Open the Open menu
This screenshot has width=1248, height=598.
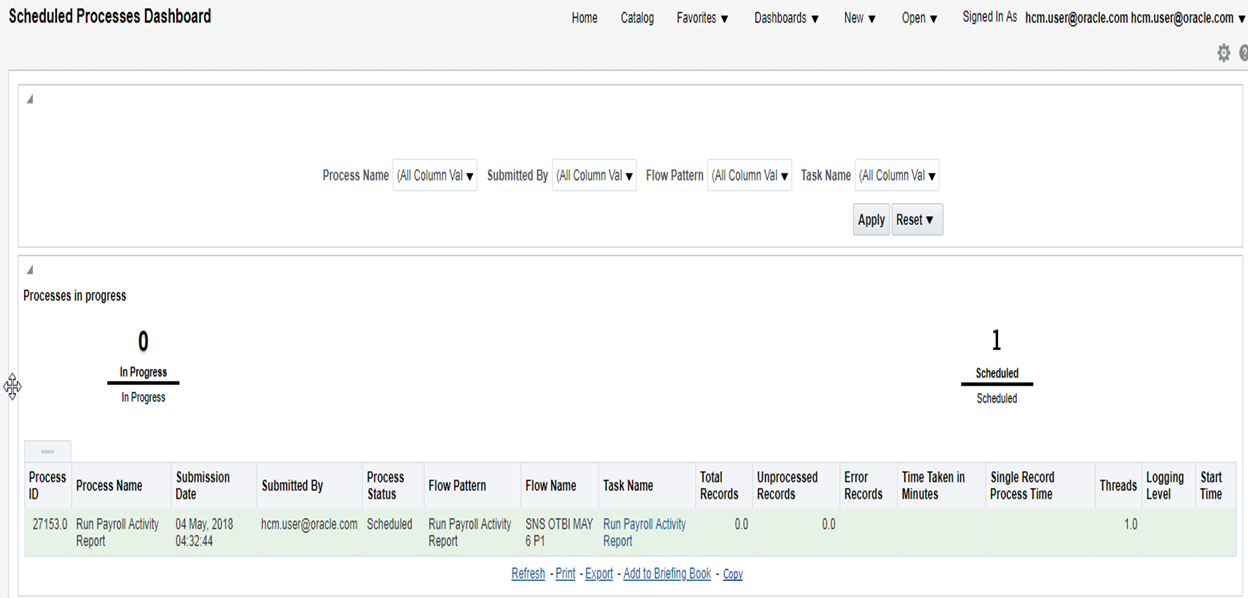[x=919, y=18]
